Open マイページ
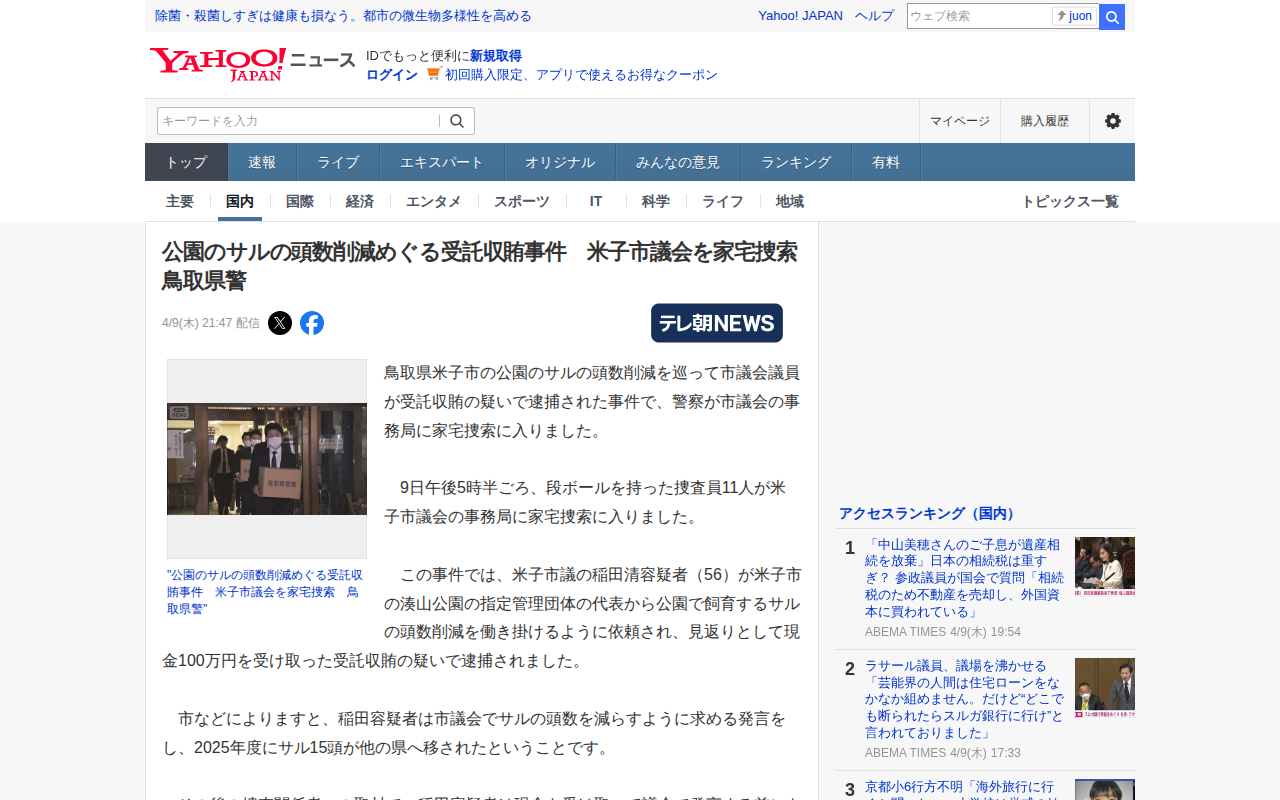The image size is (1280, 800). pyautogui.click(x=960, y=121)
